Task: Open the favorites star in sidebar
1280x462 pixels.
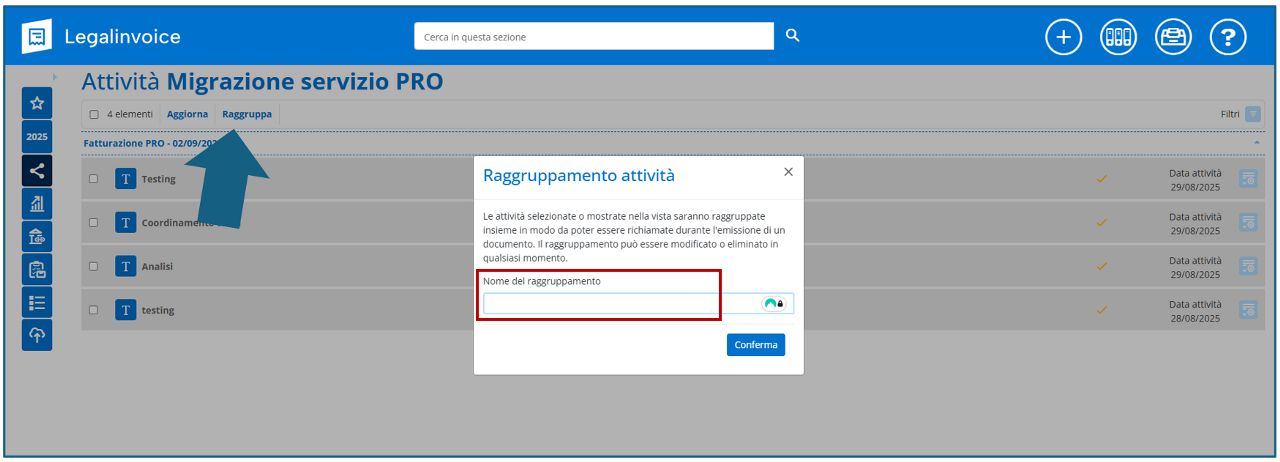Action: [x=37, y=103]
